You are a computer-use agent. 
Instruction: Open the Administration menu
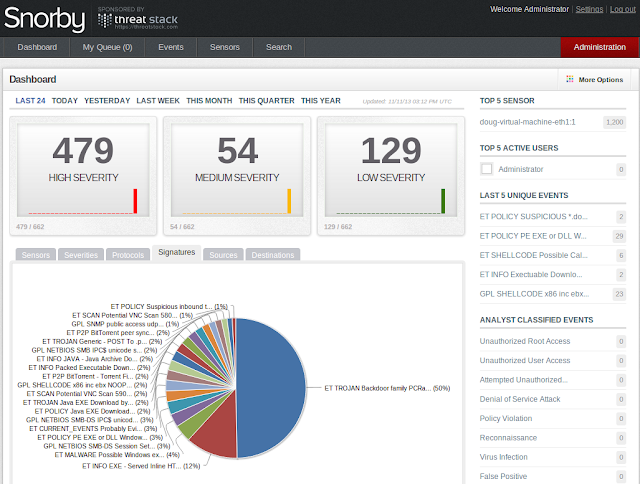point(599,47)
